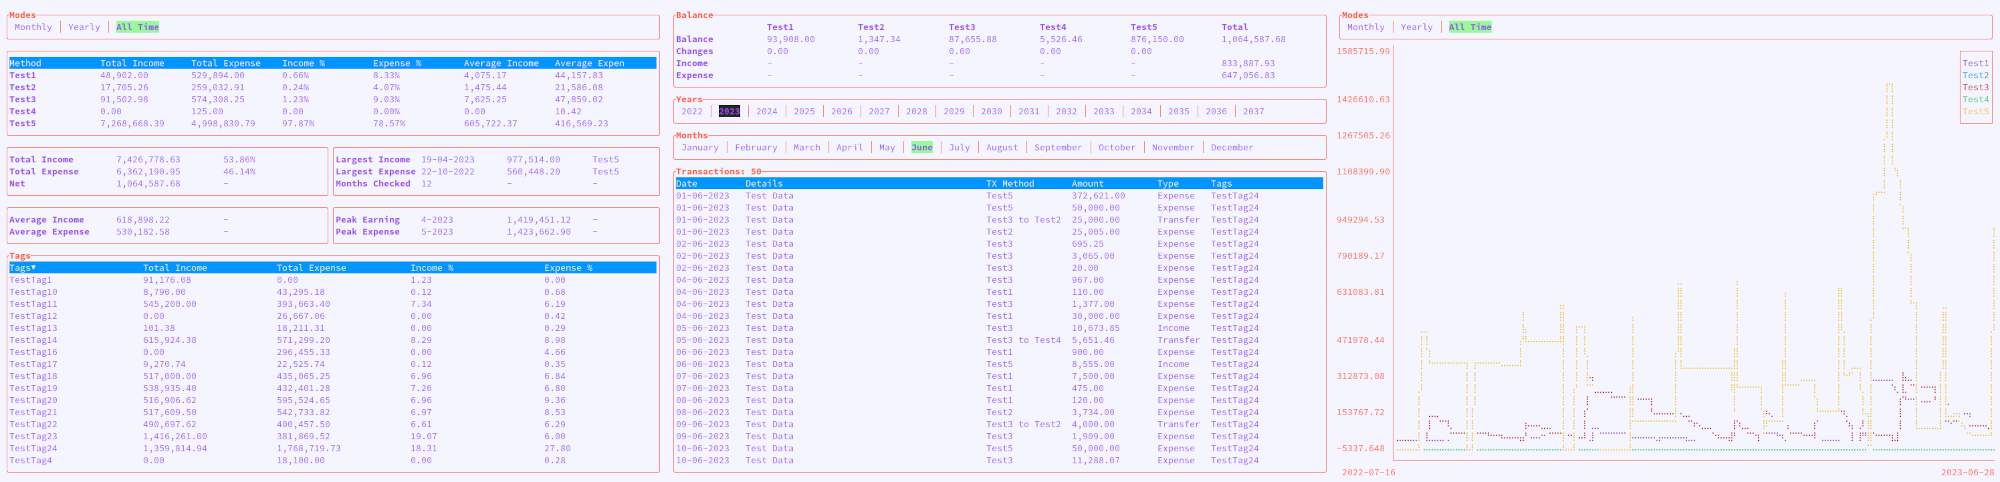Click the Test5 balance 876,150.00
The height and width of the screenshot is (482, 2000).
click(x=1157, y=39)
